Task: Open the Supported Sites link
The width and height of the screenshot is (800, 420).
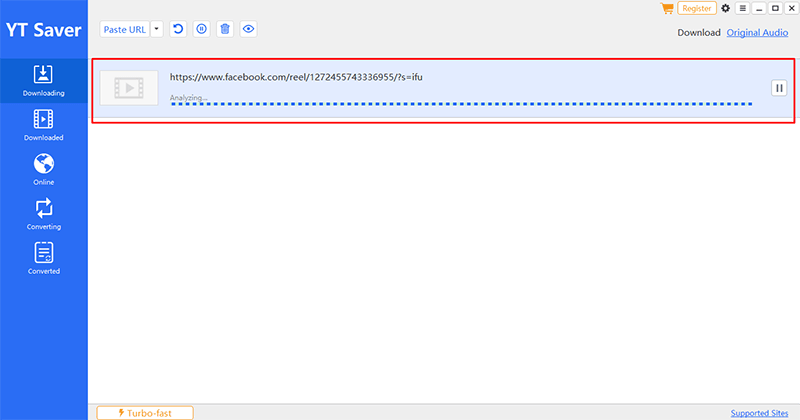Action: 759,413
